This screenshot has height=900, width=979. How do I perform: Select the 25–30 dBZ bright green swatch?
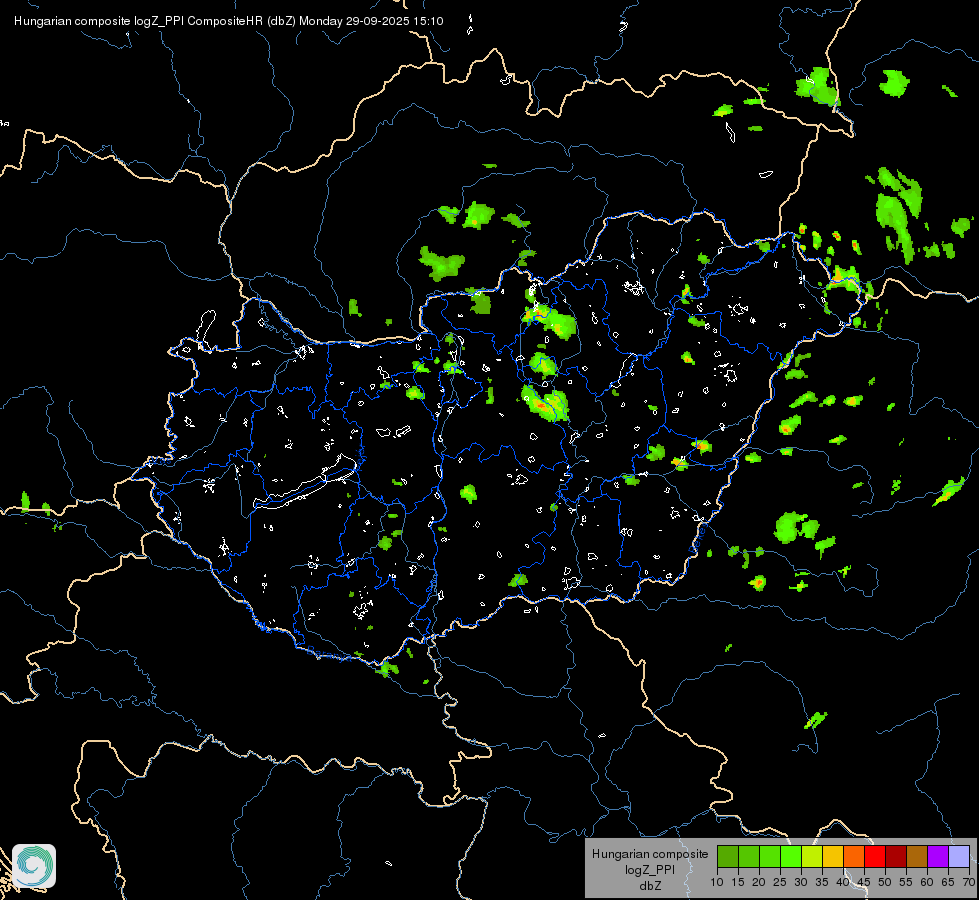click(791, 856)
